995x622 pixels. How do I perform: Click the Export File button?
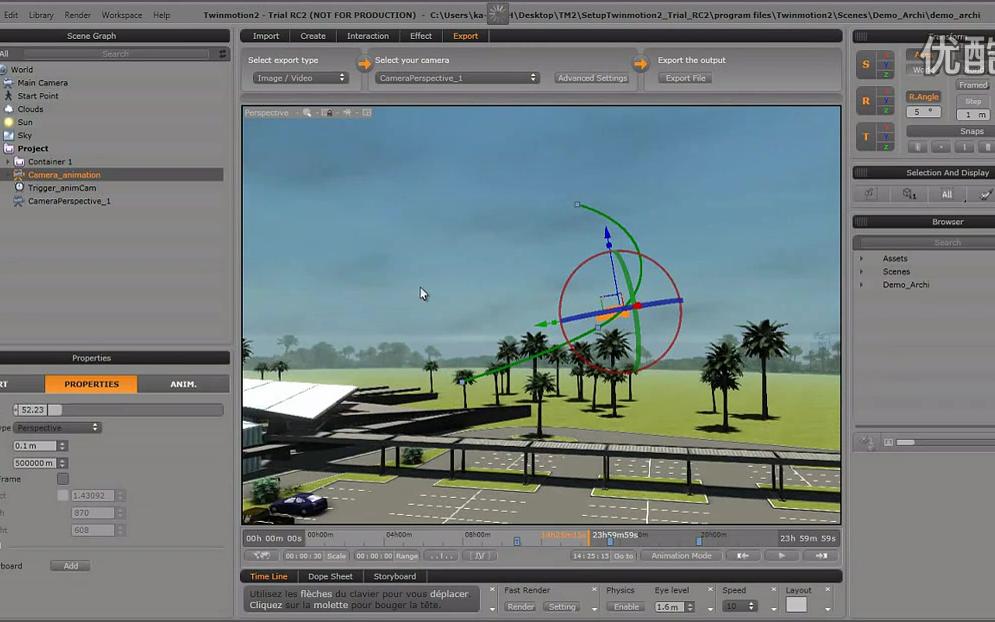coord(685,78)
